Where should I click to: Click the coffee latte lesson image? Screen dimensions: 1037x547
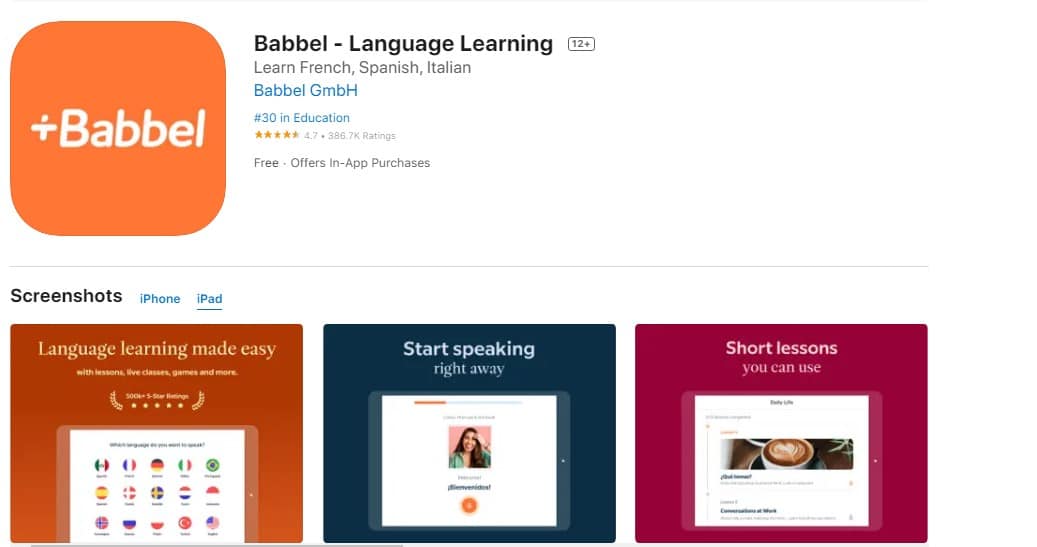point(786,453)
